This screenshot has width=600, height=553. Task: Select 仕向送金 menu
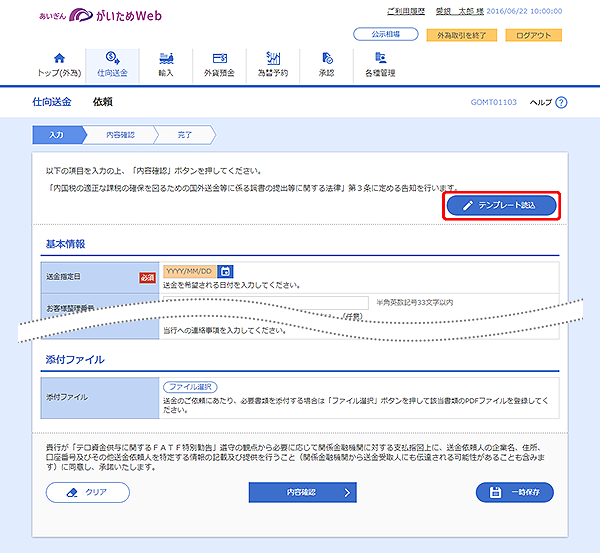[x=112, y=65]
